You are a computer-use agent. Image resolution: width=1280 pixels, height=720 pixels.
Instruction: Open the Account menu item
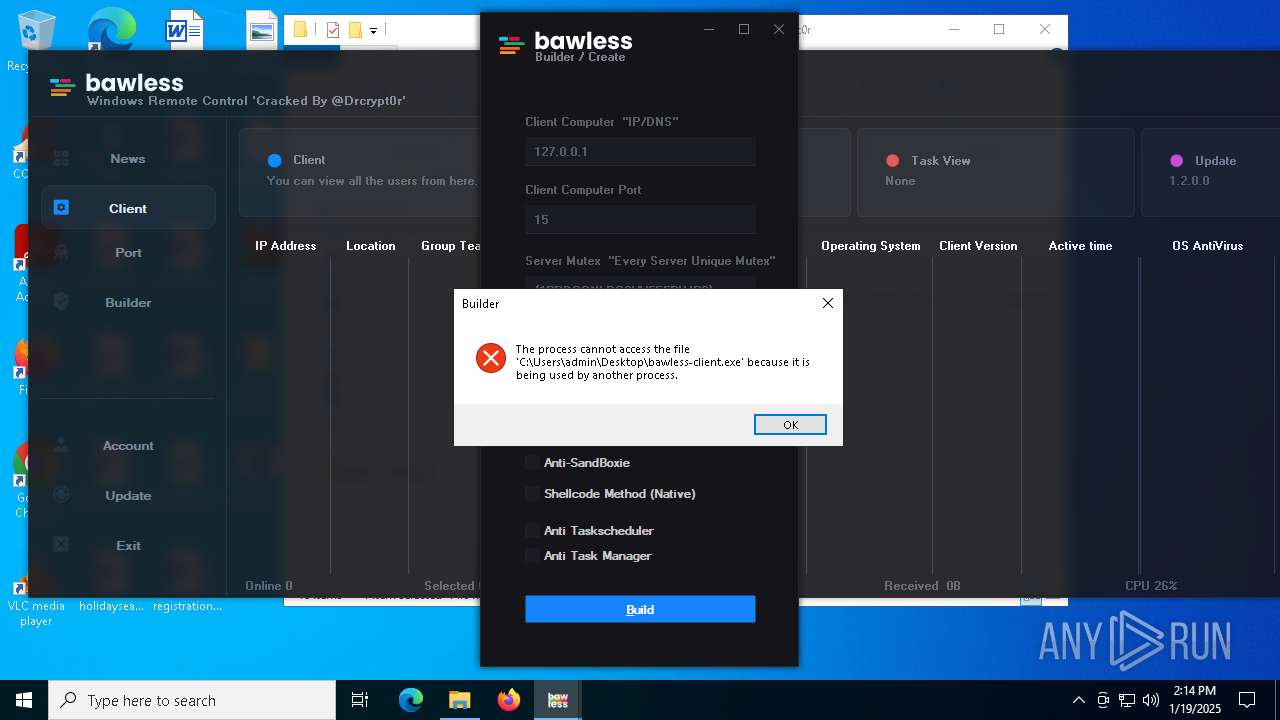tap(128, 445)
